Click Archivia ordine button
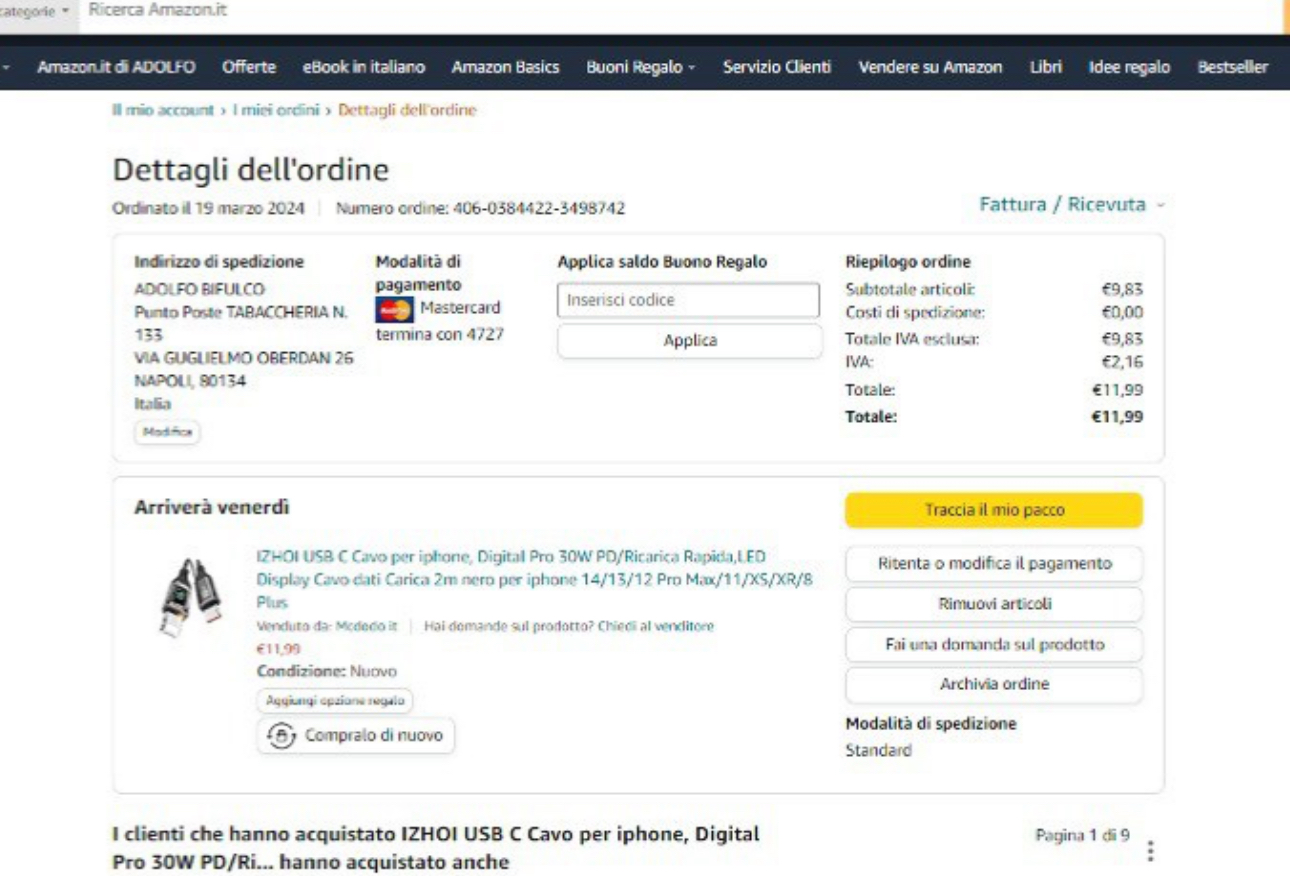The image size is (1290, 876). [993, 685]
